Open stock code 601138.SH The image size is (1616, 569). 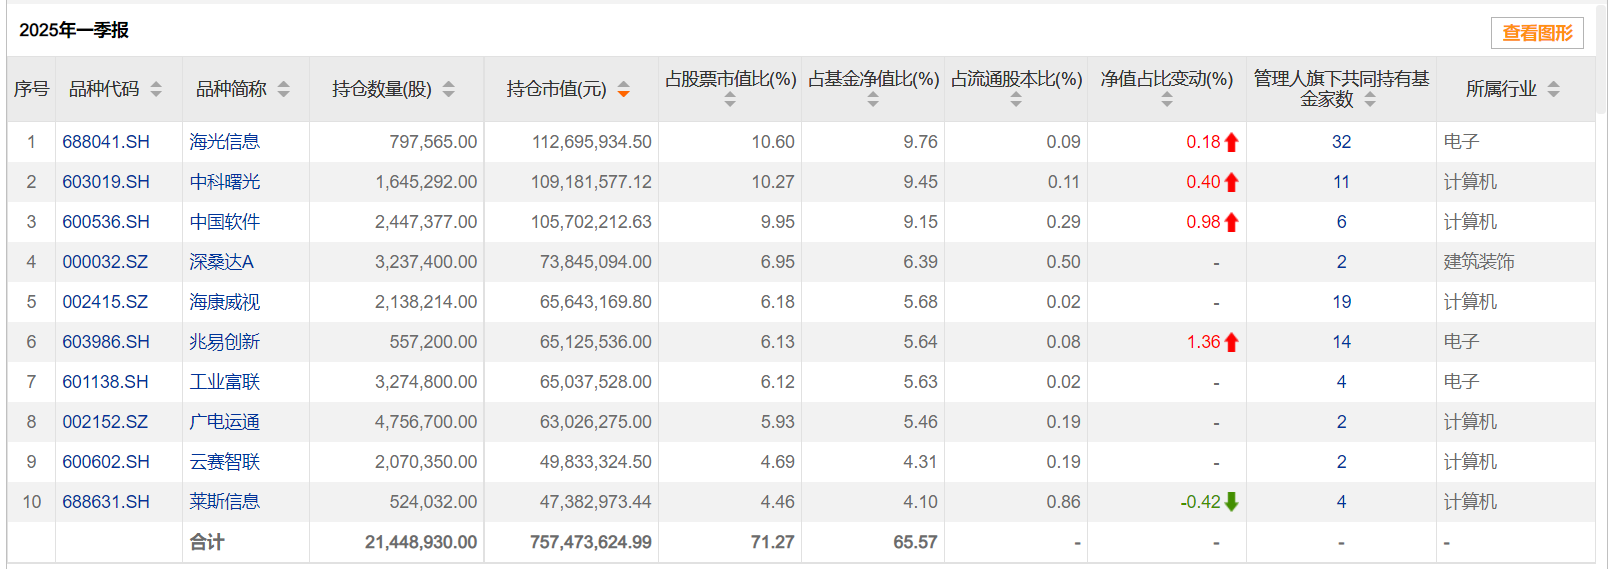(105, 382)
